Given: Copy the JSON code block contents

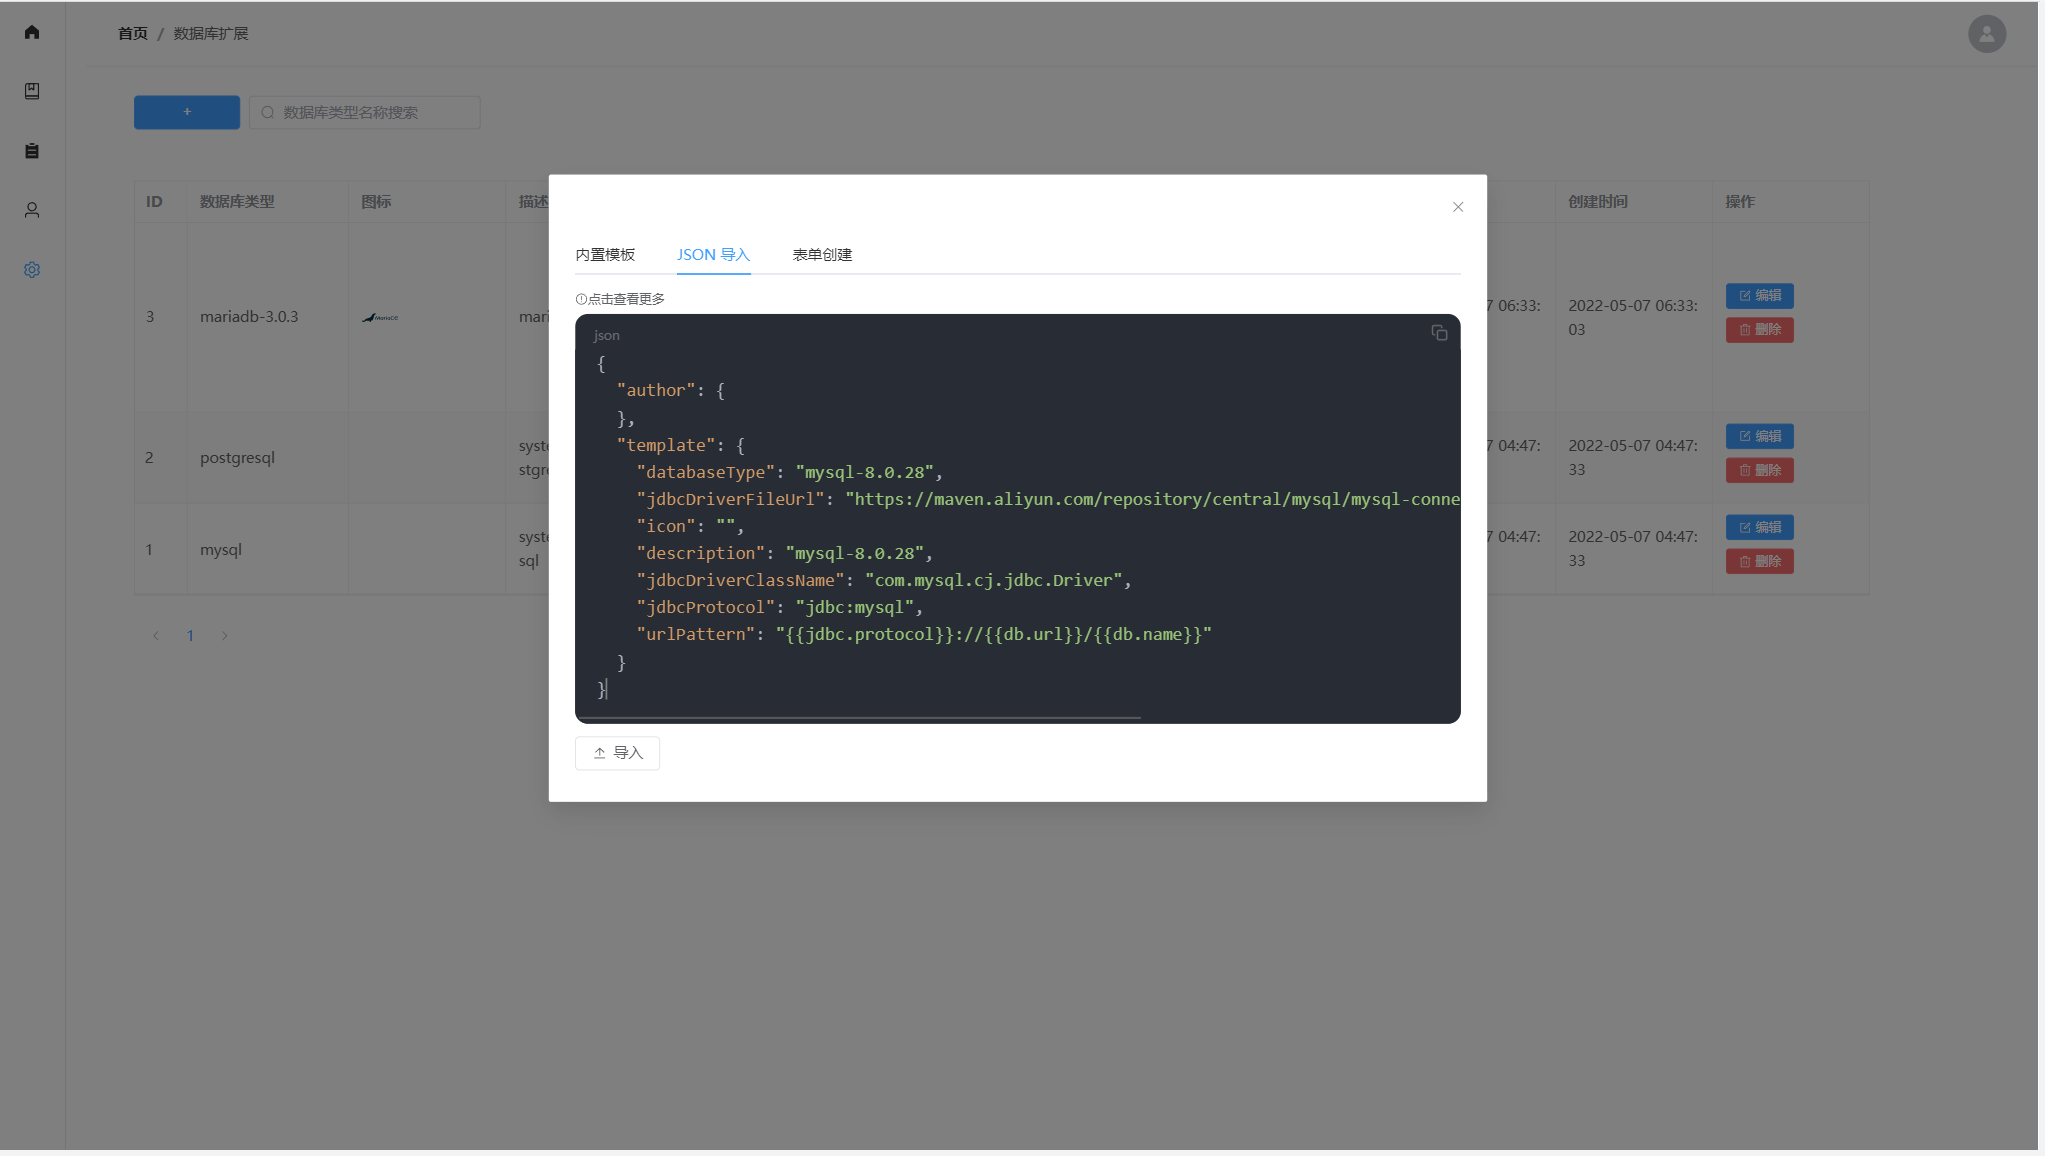Looking at the screenshot, I should click(1439, 333).
